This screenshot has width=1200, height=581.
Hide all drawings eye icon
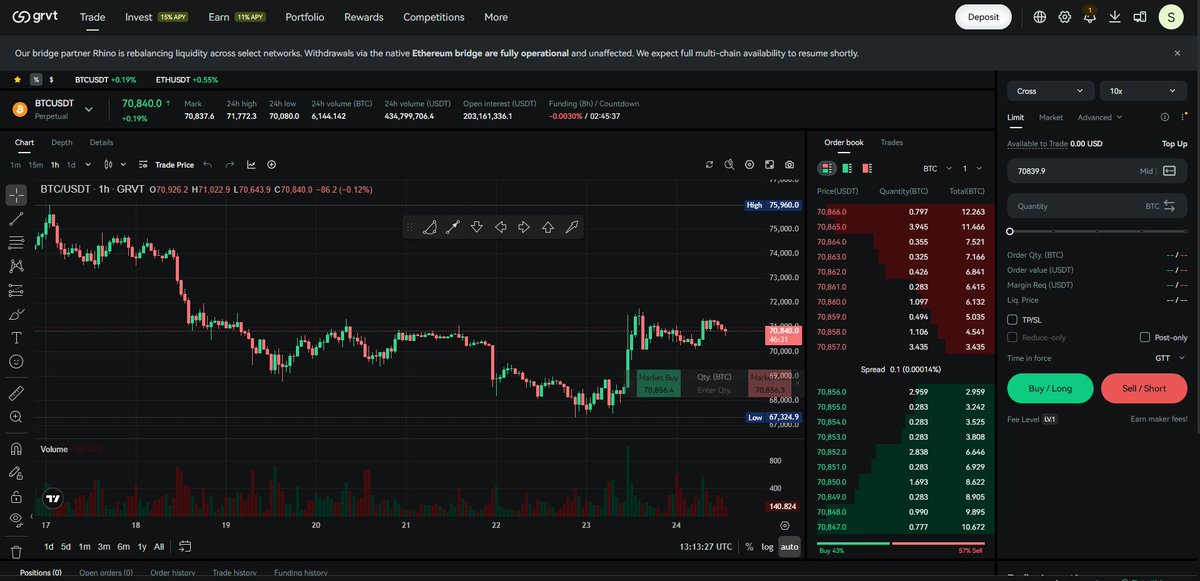[x=16, y=519]
